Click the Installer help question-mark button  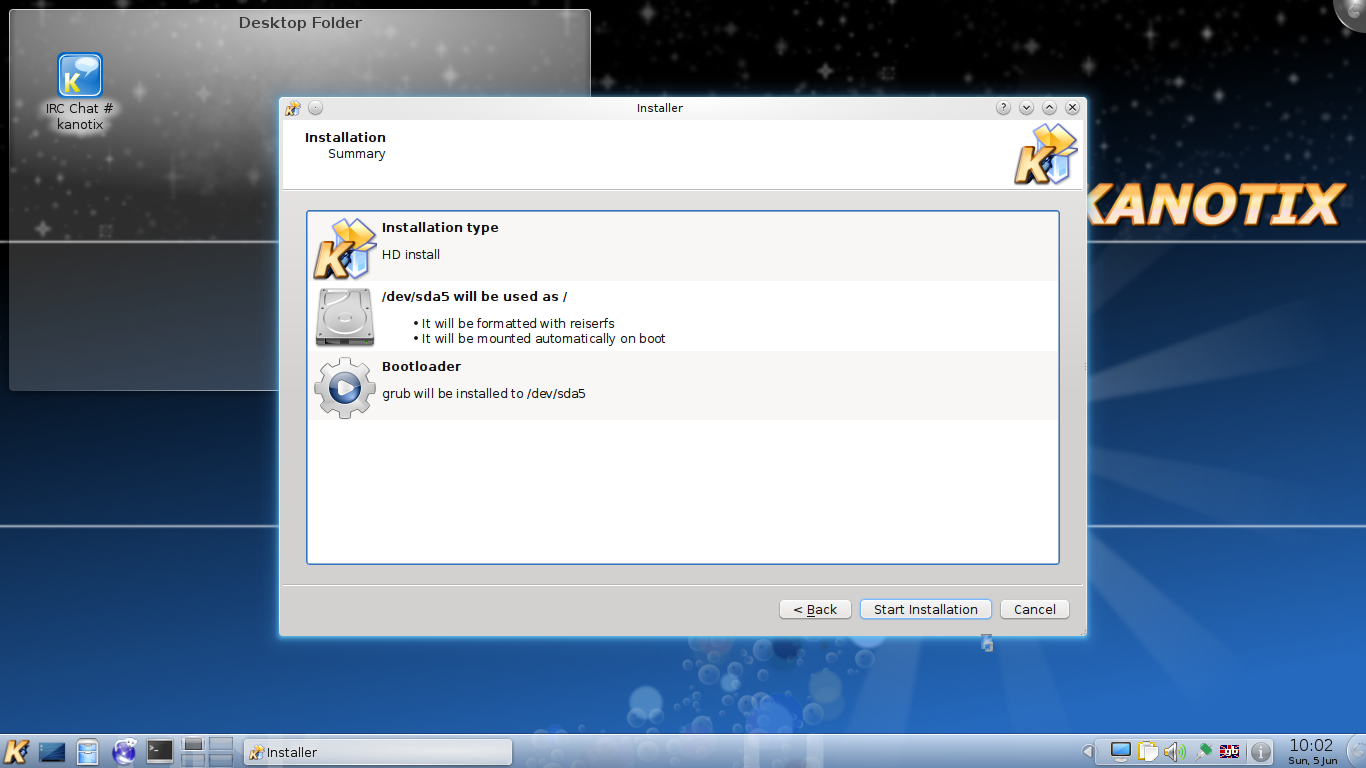(1003, 108)
